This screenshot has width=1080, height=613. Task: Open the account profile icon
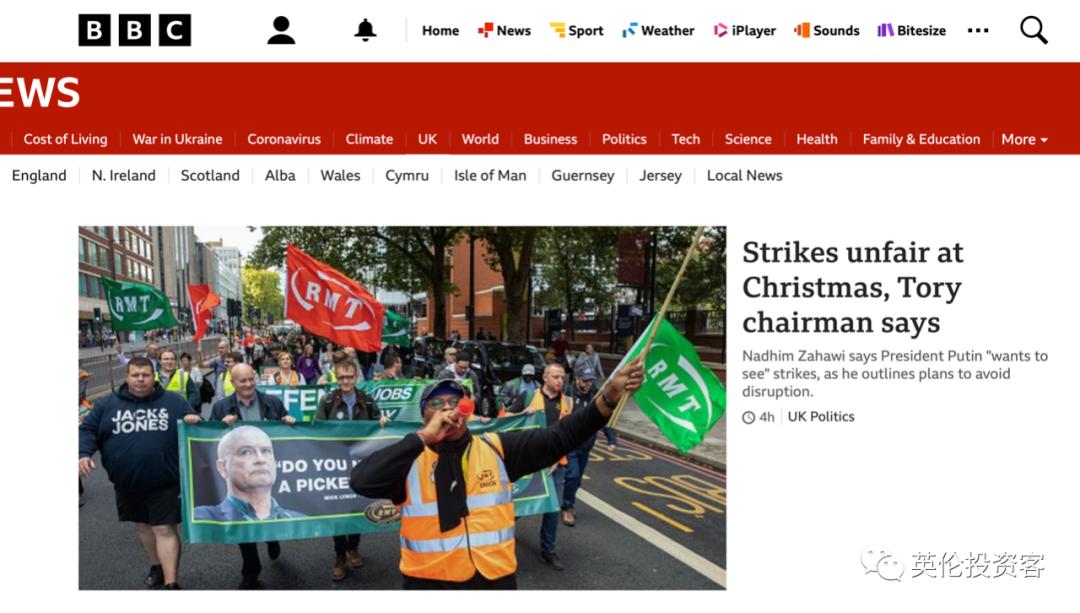point(281,30)
